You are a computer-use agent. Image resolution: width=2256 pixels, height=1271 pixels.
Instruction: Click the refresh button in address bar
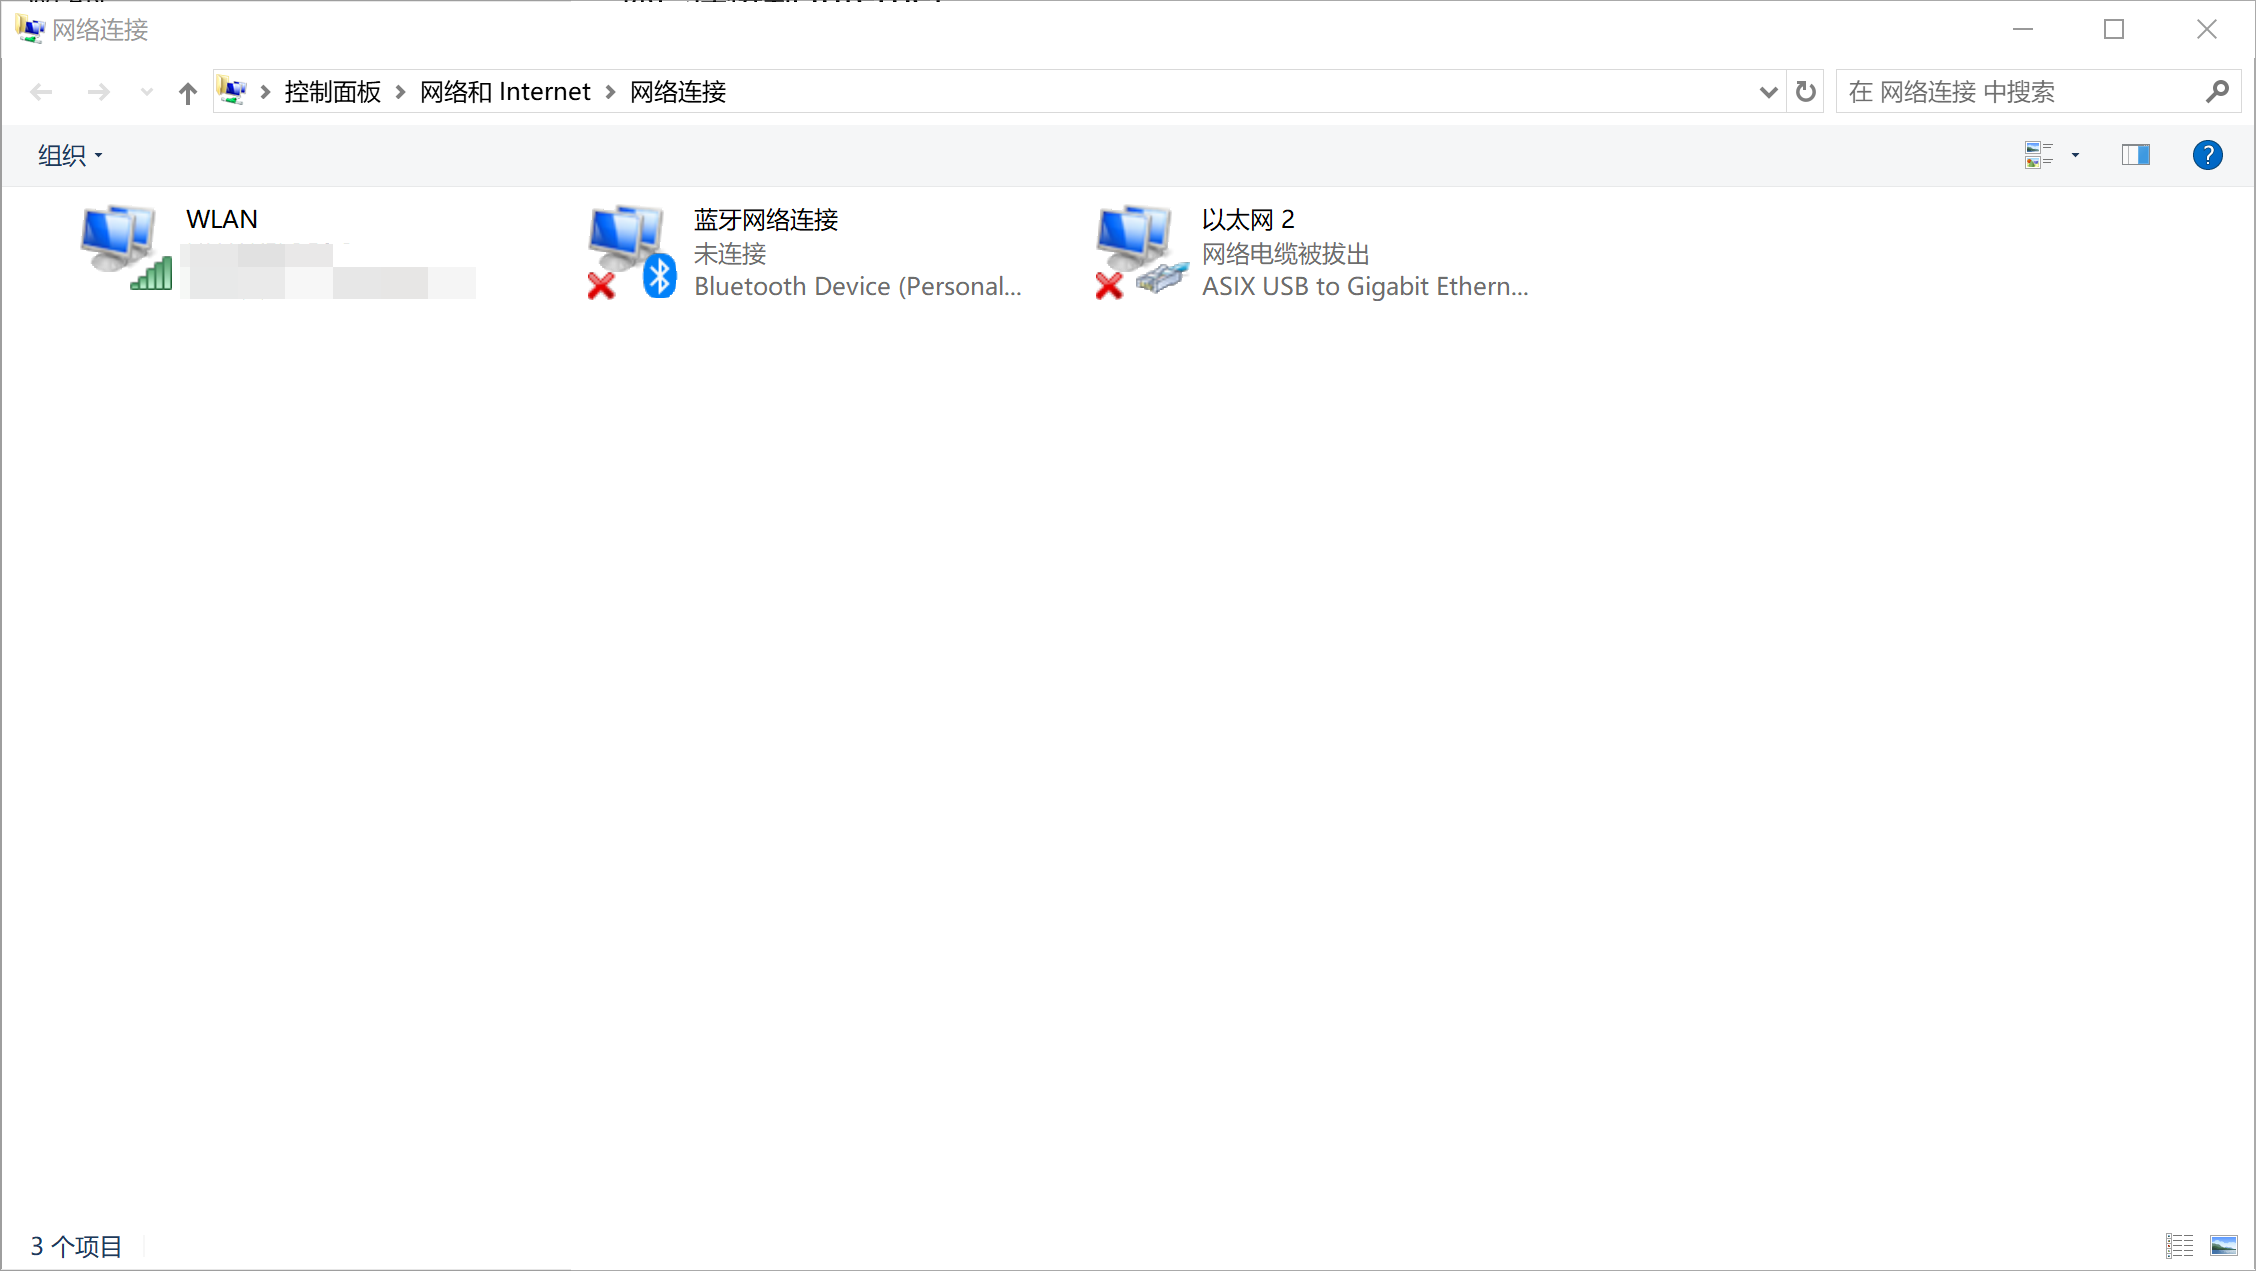point(1805,92)
